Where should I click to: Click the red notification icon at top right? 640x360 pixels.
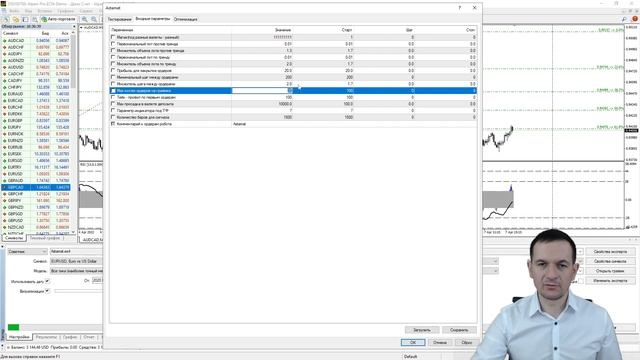pos(635,19)
